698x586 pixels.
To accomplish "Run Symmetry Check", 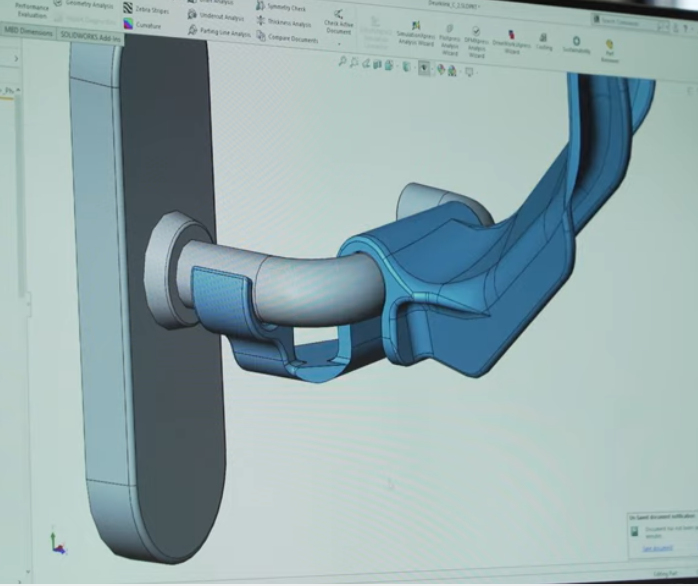I will pos(281,7).
